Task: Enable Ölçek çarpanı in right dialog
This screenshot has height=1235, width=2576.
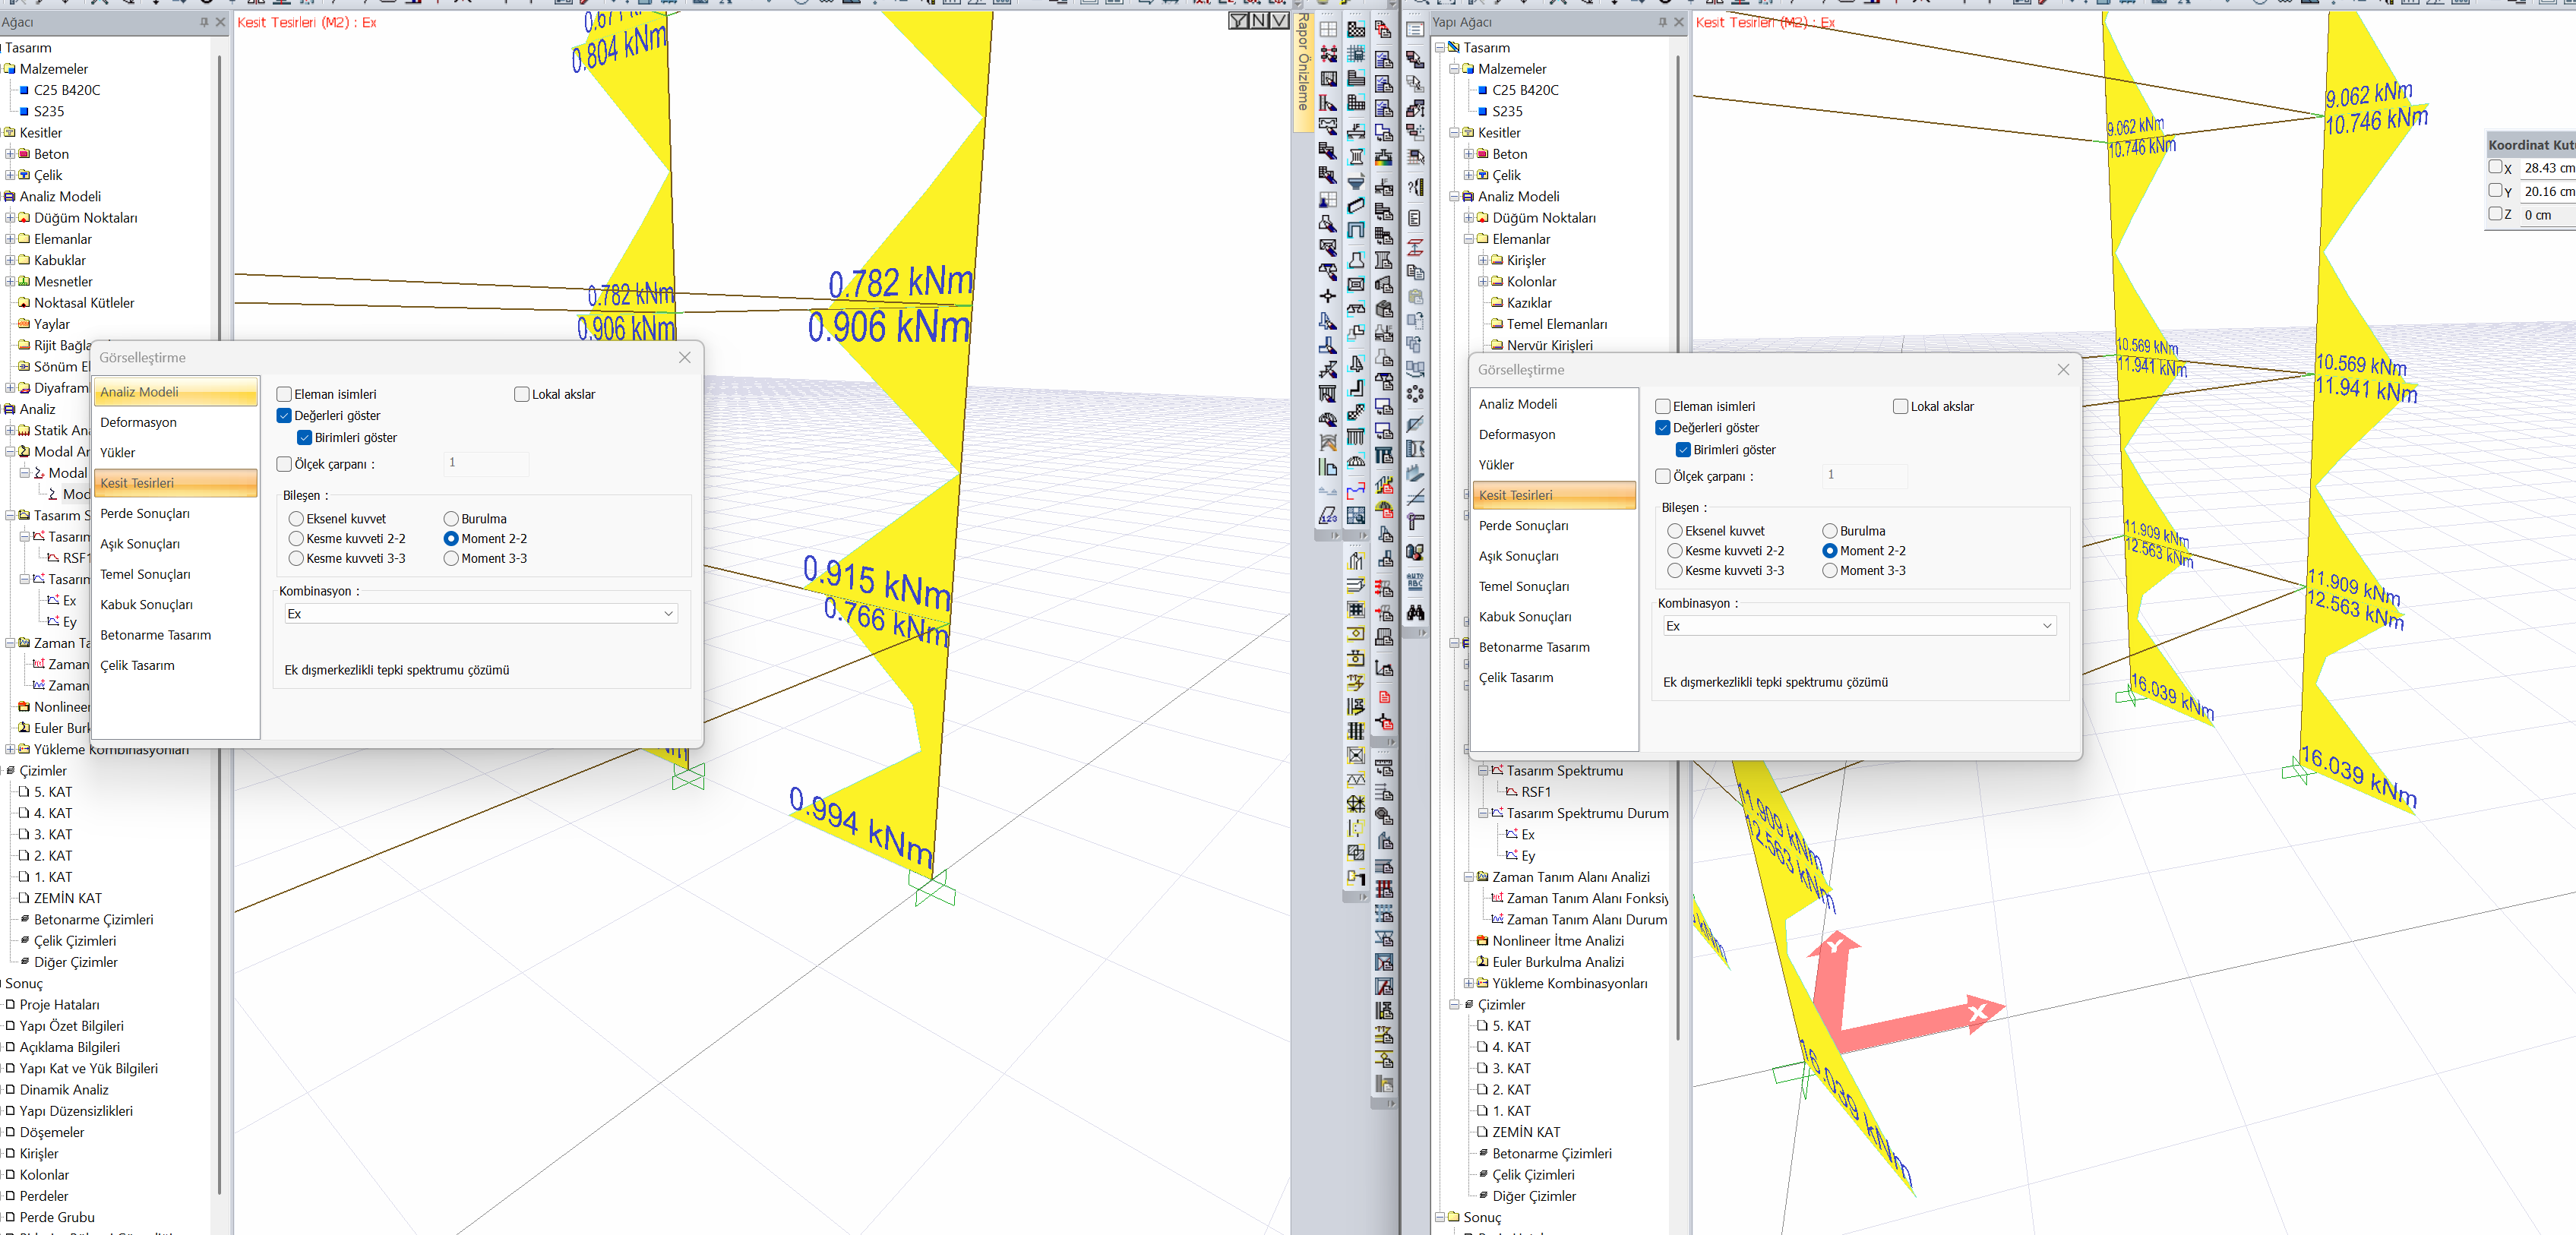Action: click(1663, 476)
